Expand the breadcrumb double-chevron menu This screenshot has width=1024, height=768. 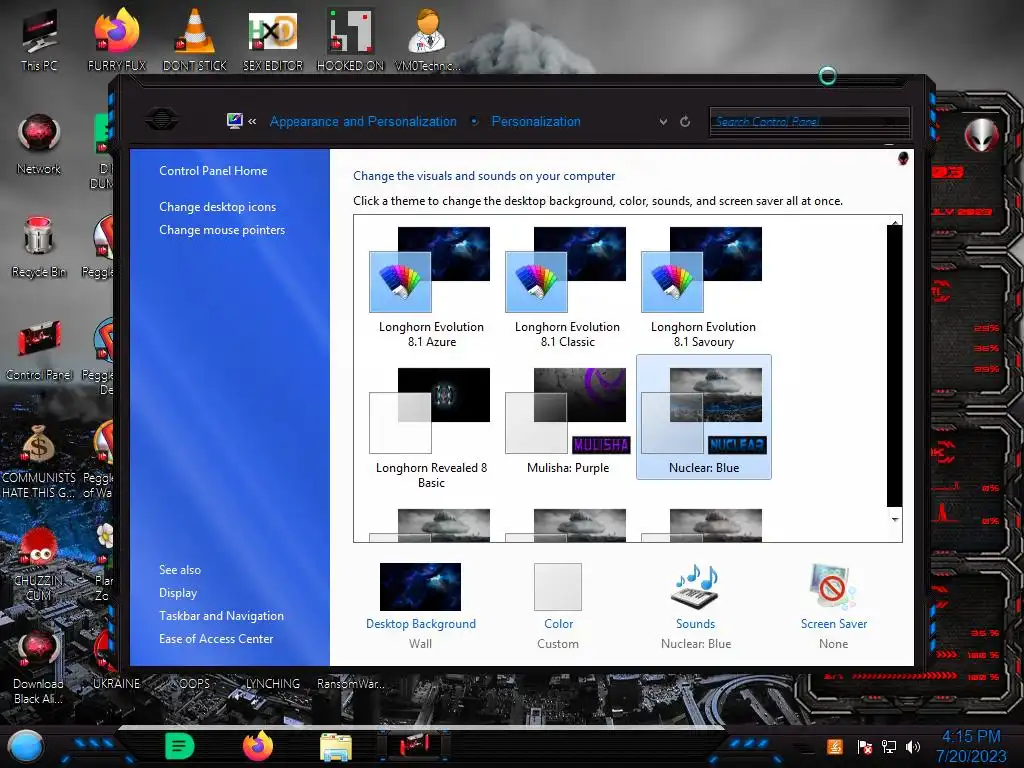coord(252,121)
